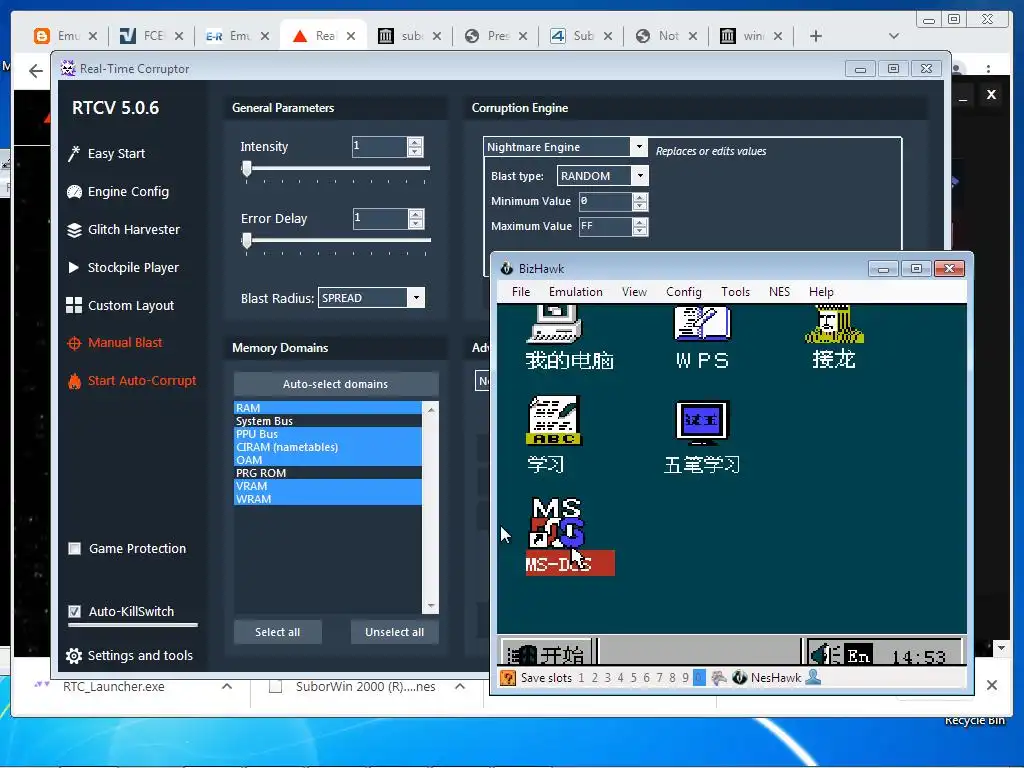
Task: Click the Maximum Value FF field
Action: pos(605,227)
